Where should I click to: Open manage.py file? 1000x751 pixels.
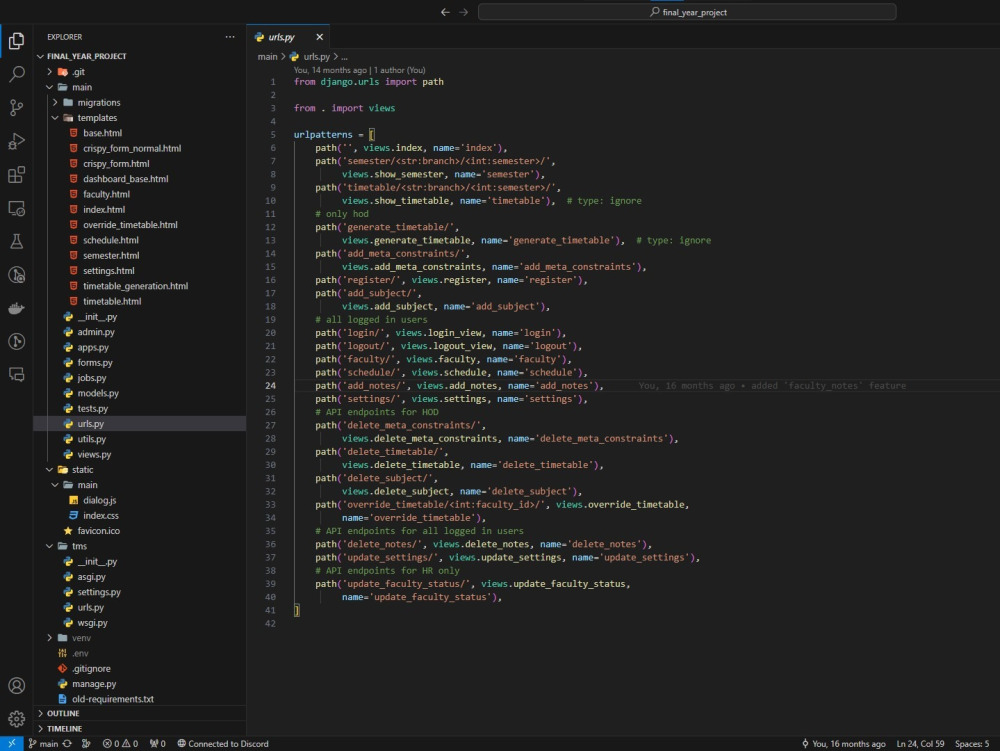[x=140, y=683]
